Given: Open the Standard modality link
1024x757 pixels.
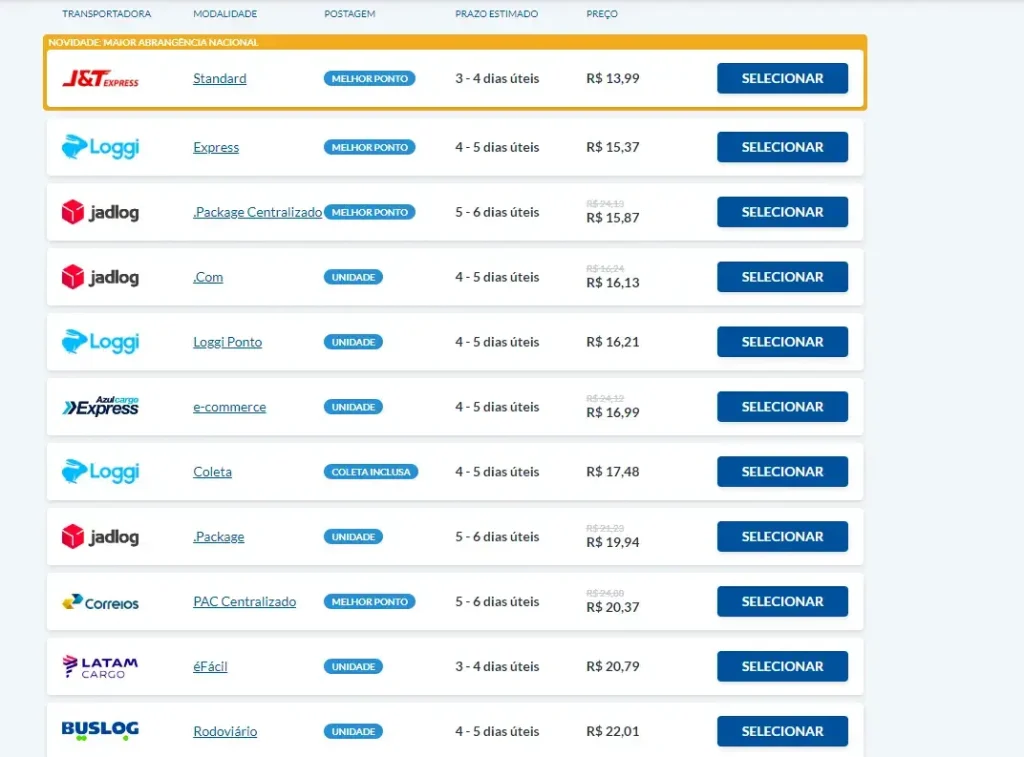Looking at the screenshot, I should [219, 78].
